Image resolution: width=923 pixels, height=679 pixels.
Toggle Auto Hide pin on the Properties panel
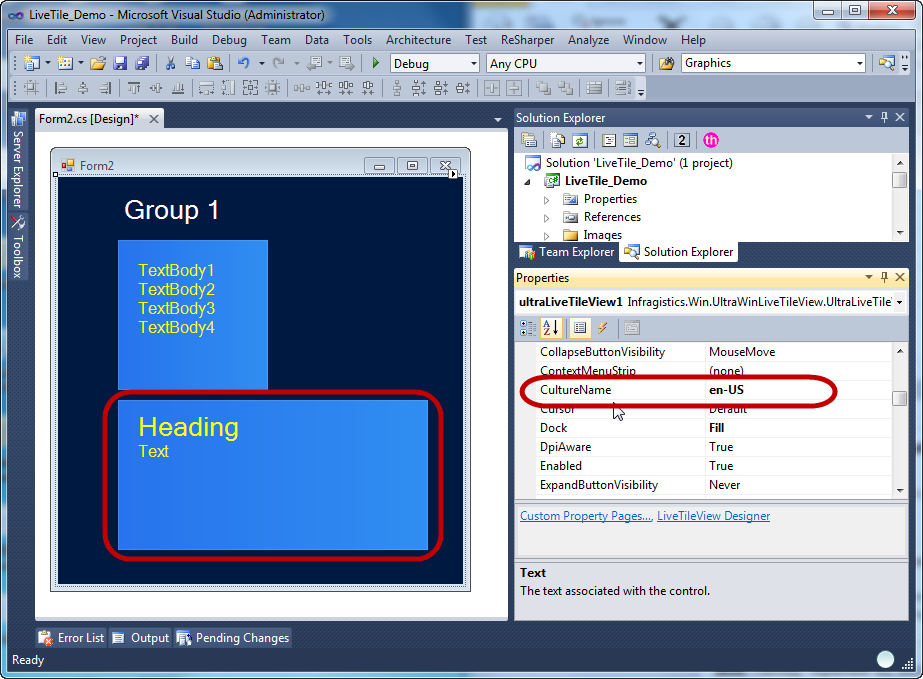[885, 278]
